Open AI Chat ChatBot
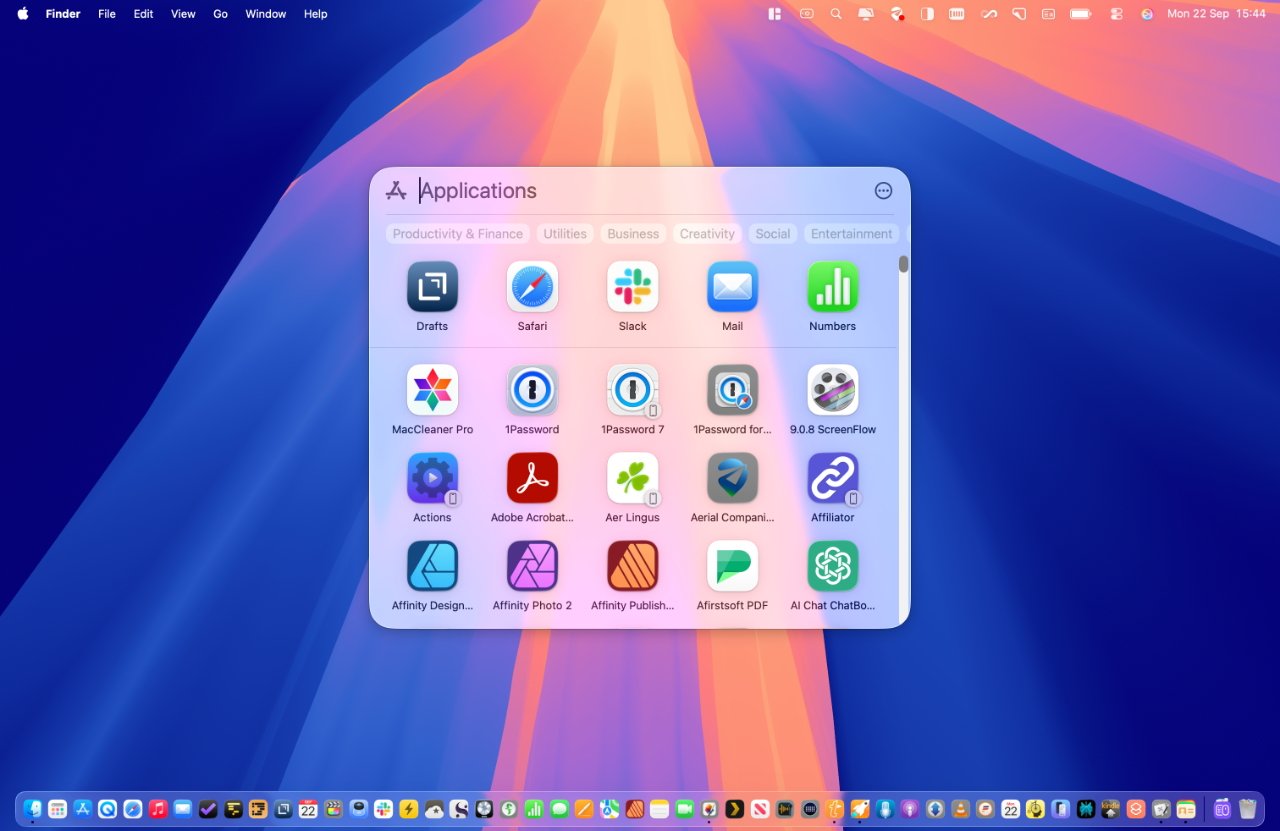 [x=832, y=565]
